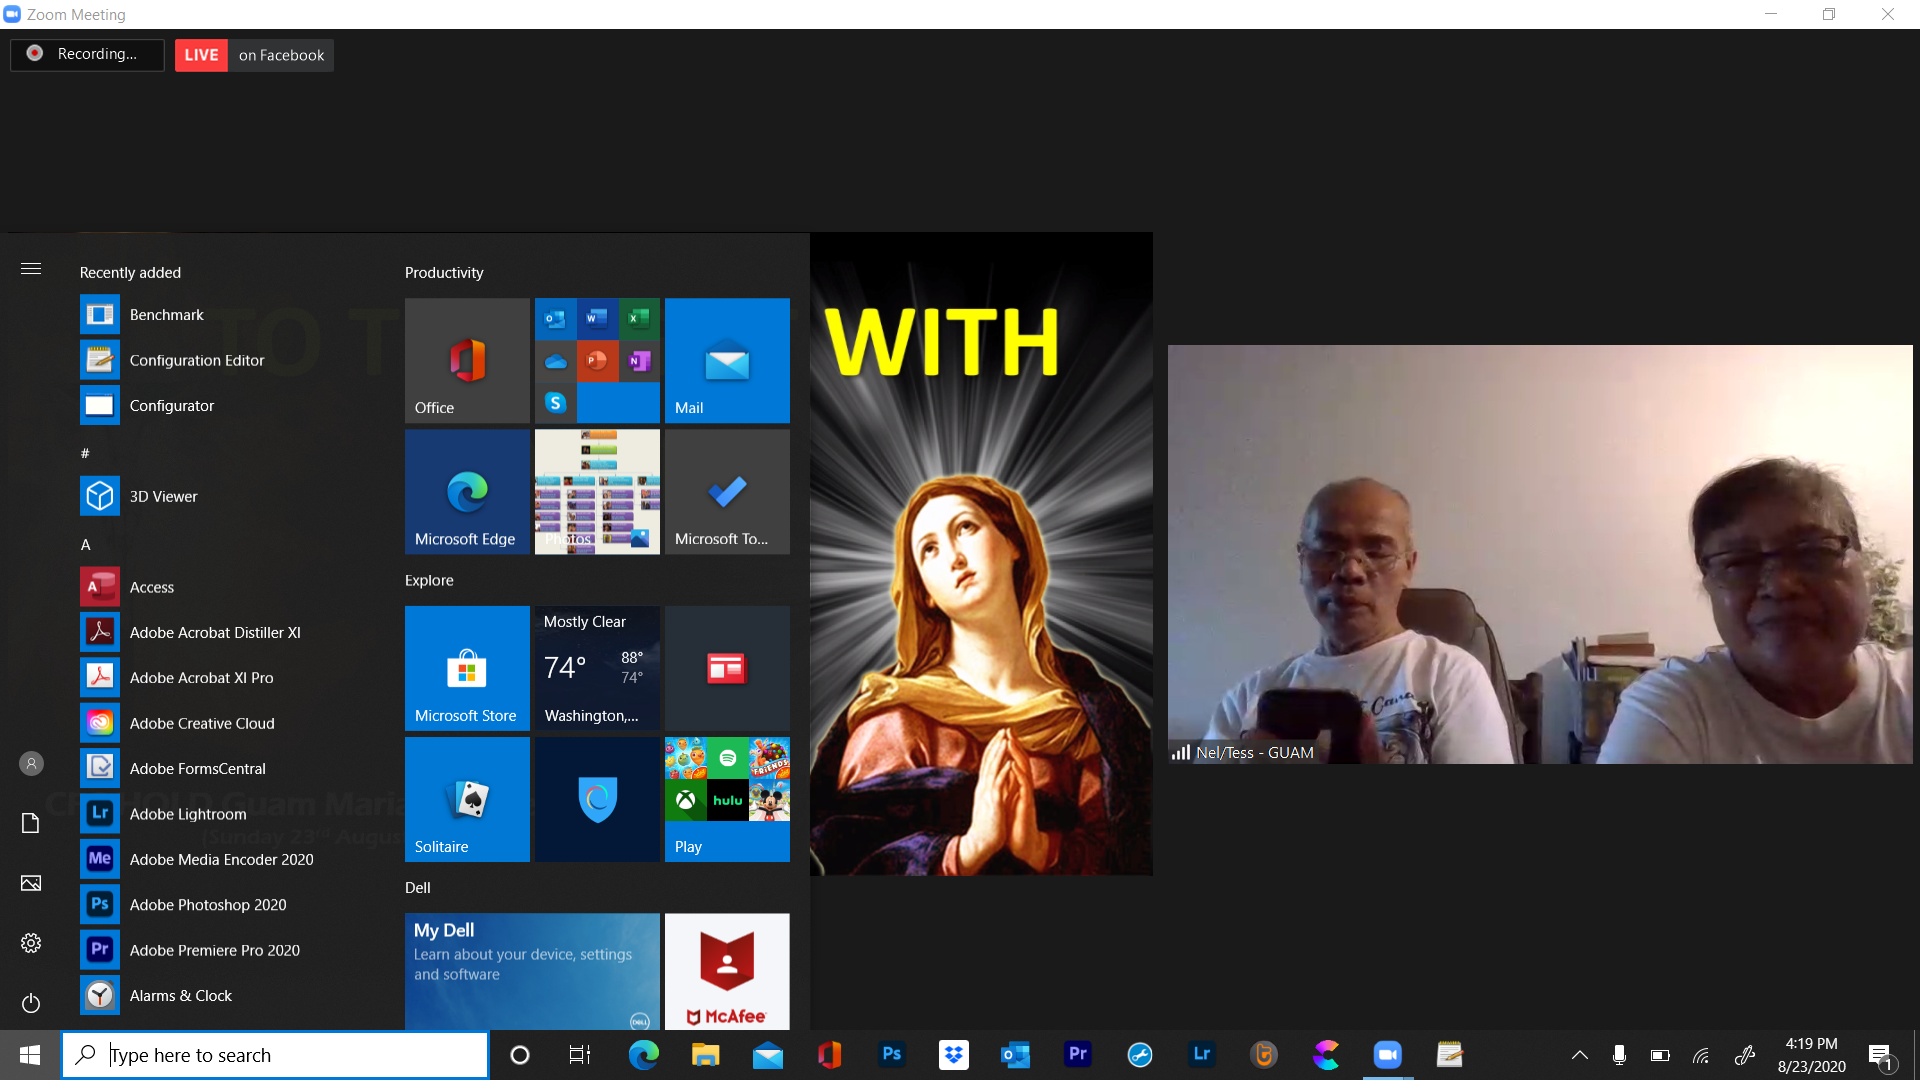
Task: Open the user account icon in Start
Action: [31, 764]
